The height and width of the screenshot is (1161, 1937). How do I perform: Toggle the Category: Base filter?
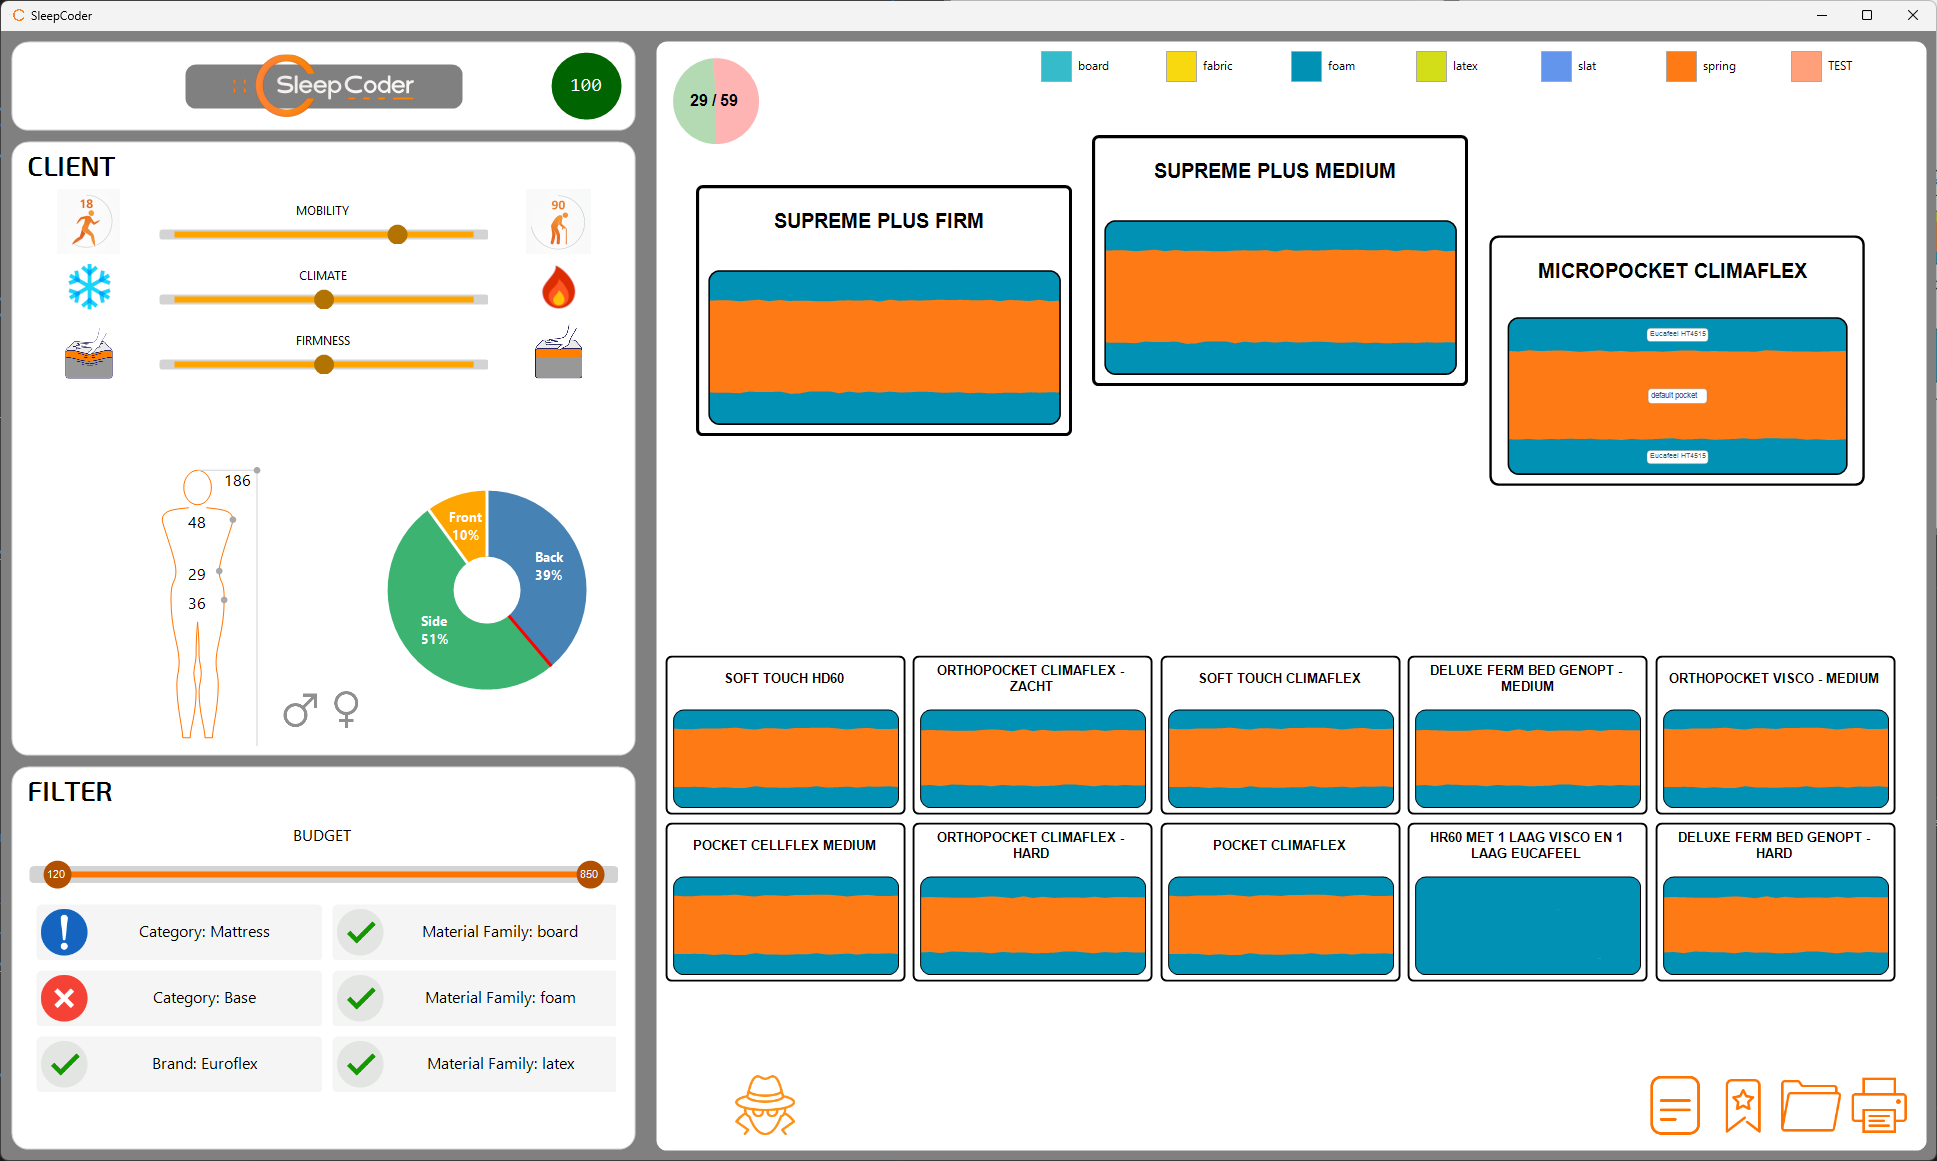[x=64, y=998]
